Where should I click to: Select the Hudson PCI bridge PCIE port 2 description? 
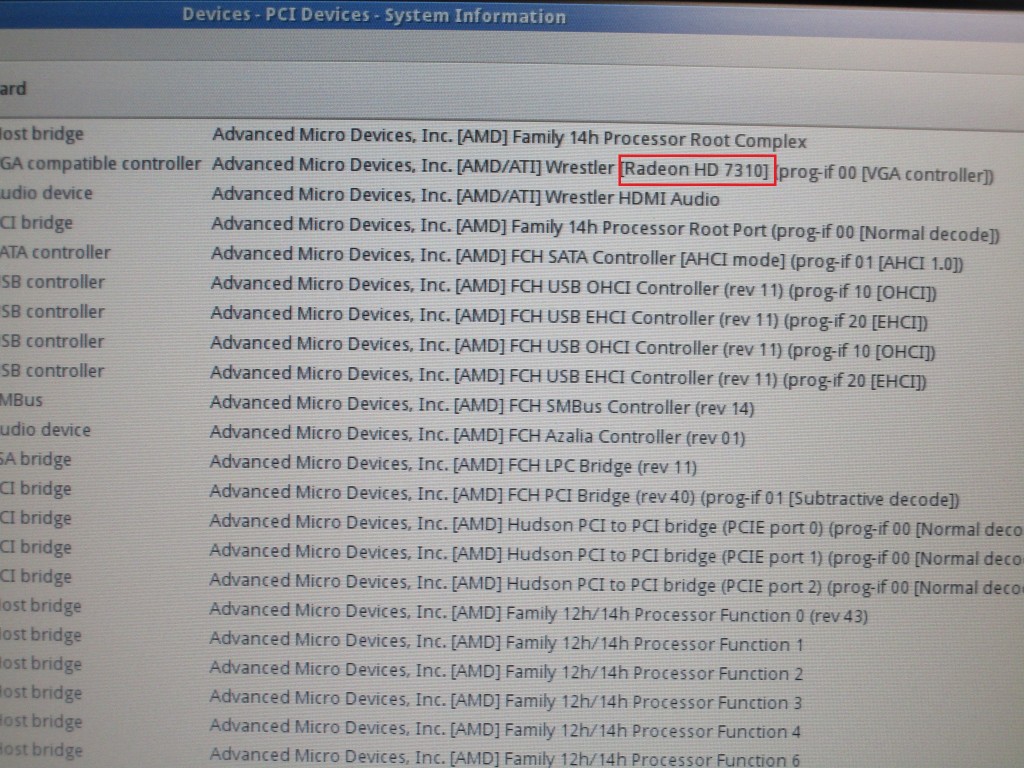tap(616, 584)
